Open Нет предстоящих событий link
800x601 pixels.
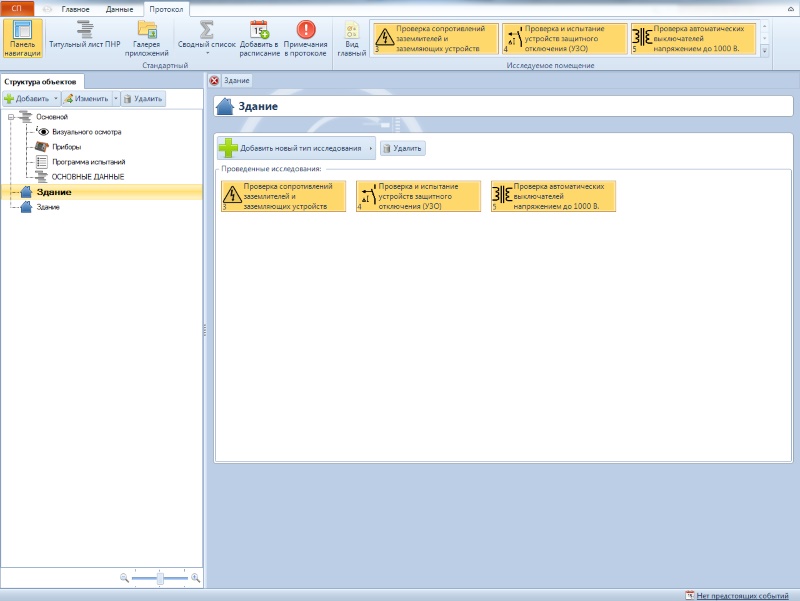[x=742, y=595]
